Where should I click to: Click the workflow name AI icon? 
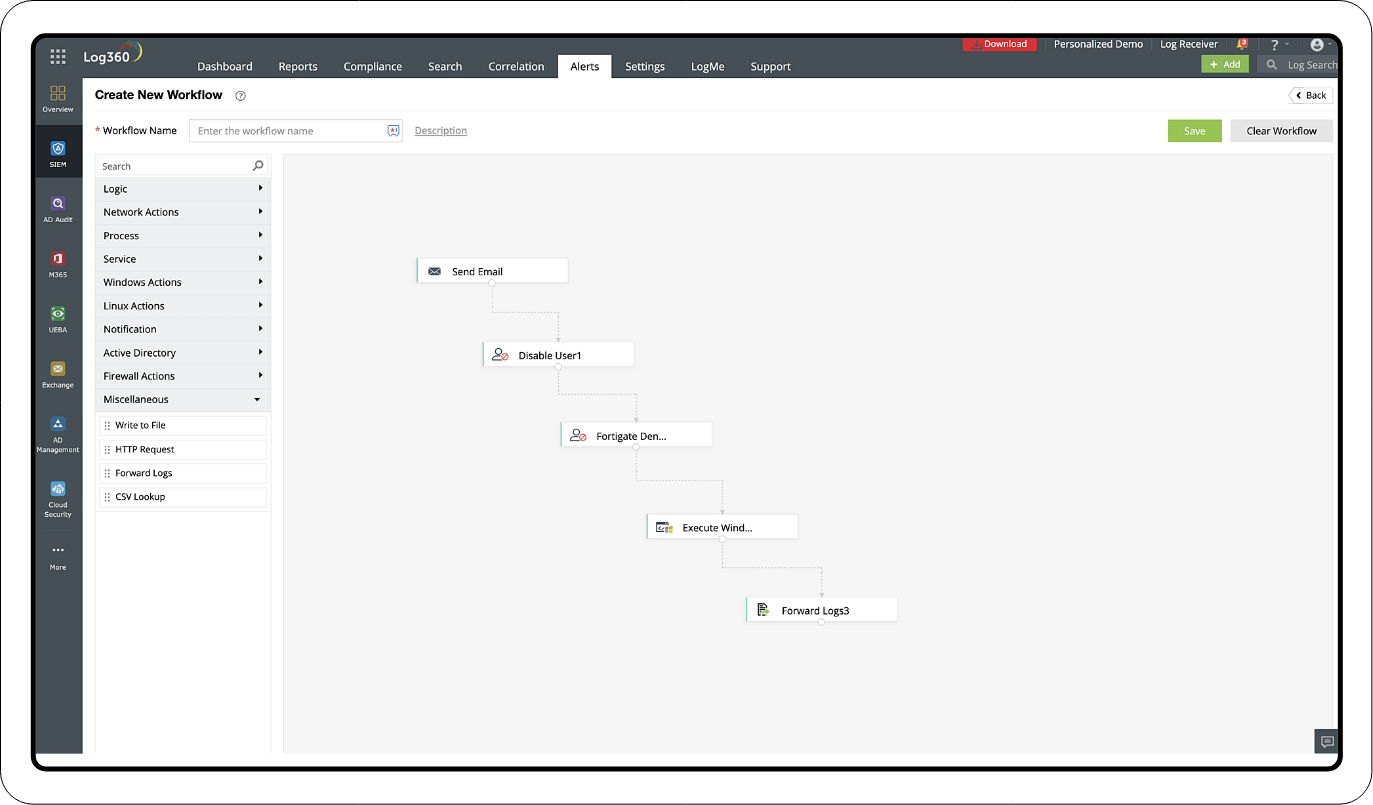point(393,131)
